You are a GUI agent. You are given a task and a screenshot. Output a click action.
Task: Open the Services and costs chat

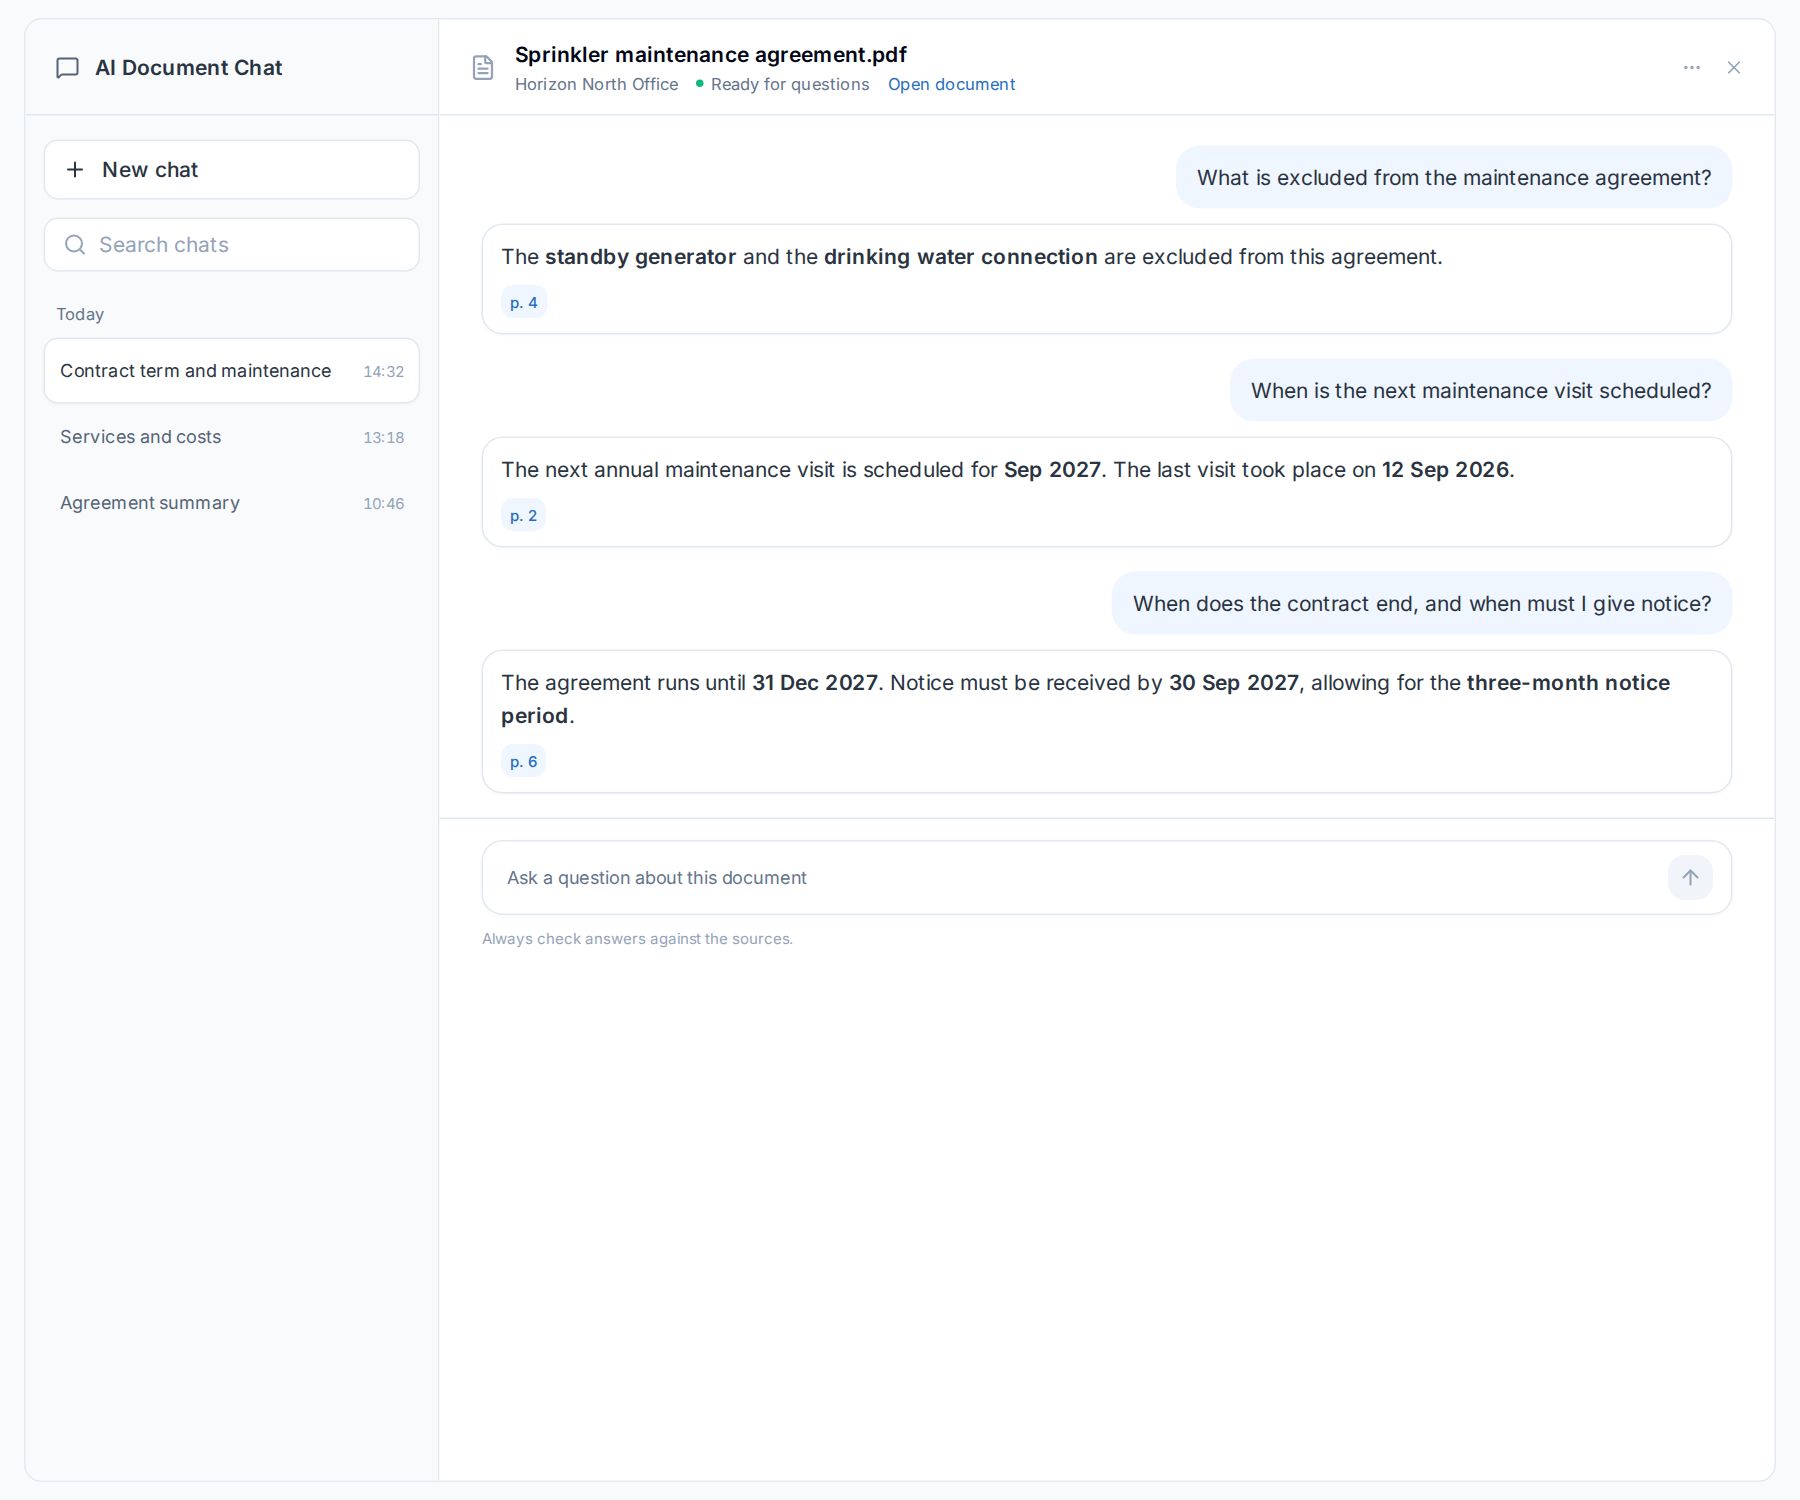click(231, 437)
